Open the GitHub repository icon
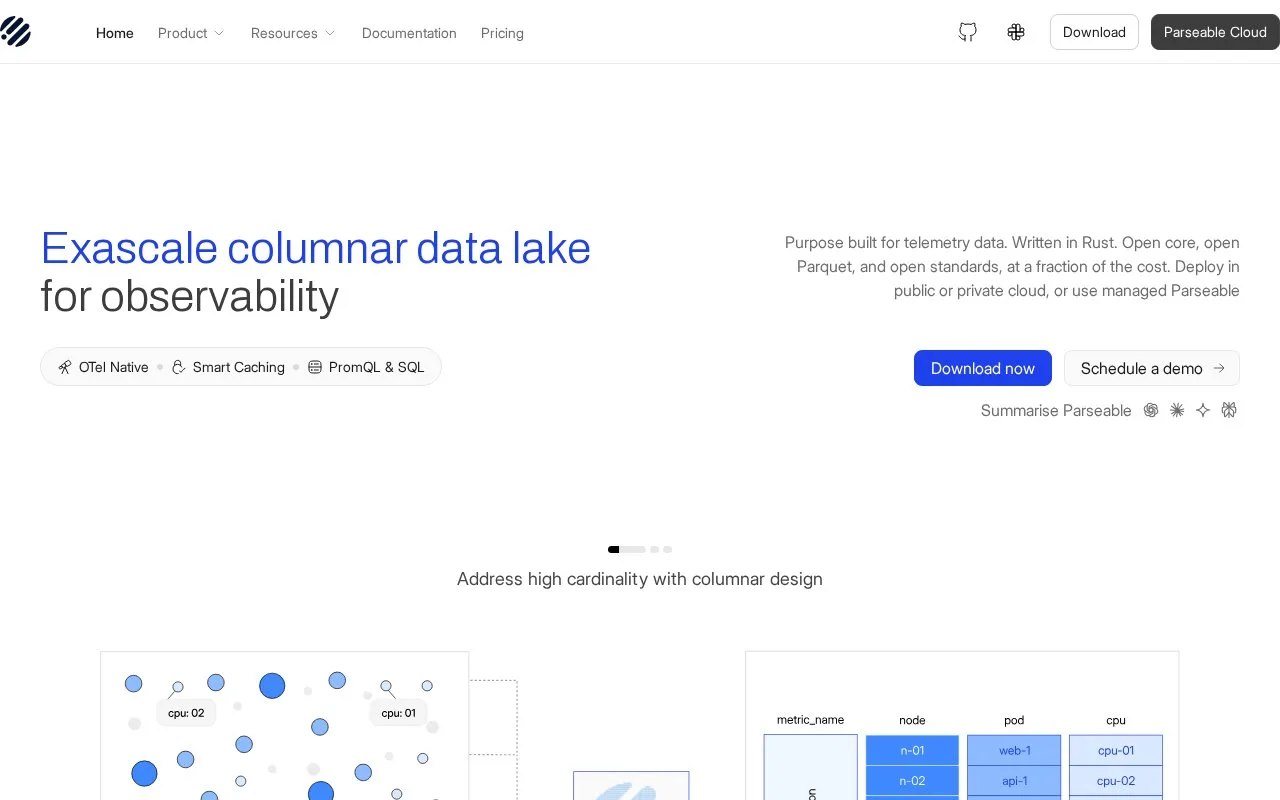Screen dimensions: 1280x800 coord(968,32)
